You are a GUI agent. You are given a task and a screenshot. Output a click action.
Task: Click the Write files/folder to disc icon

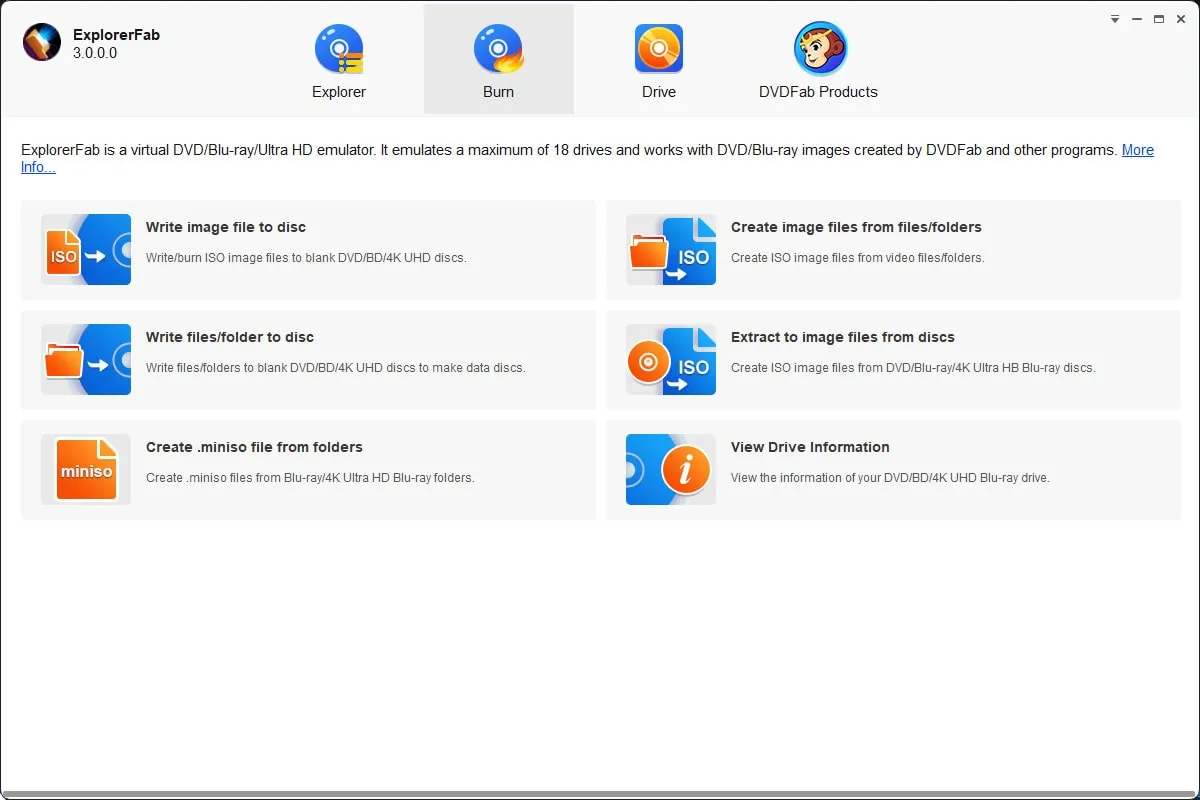click(86, 360)
